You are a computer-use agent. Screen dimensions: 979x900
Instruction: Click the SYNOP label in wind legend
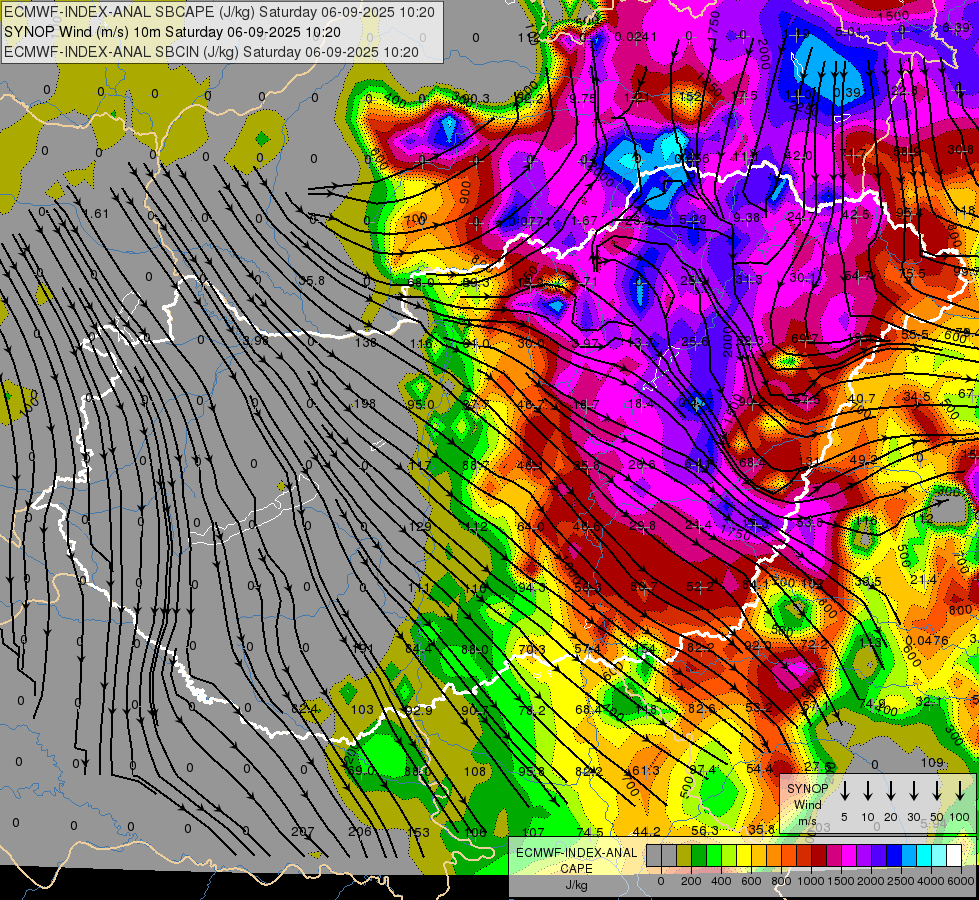point(807,789)
